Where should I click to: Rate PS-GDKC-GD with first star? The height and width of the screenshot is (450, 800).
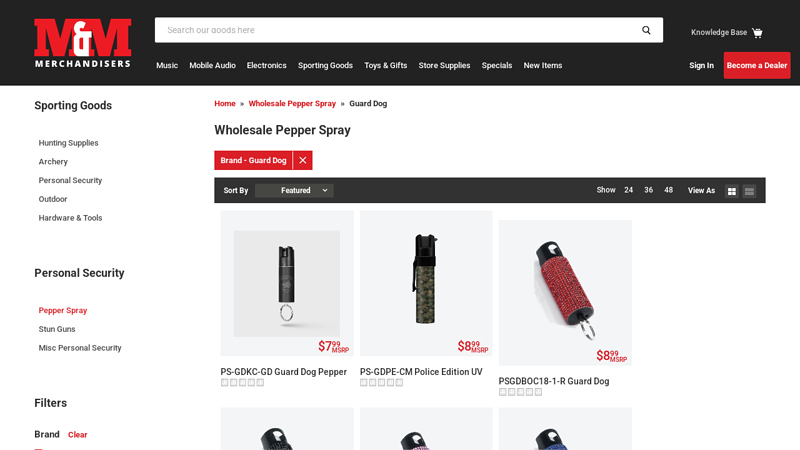[224, 383]
